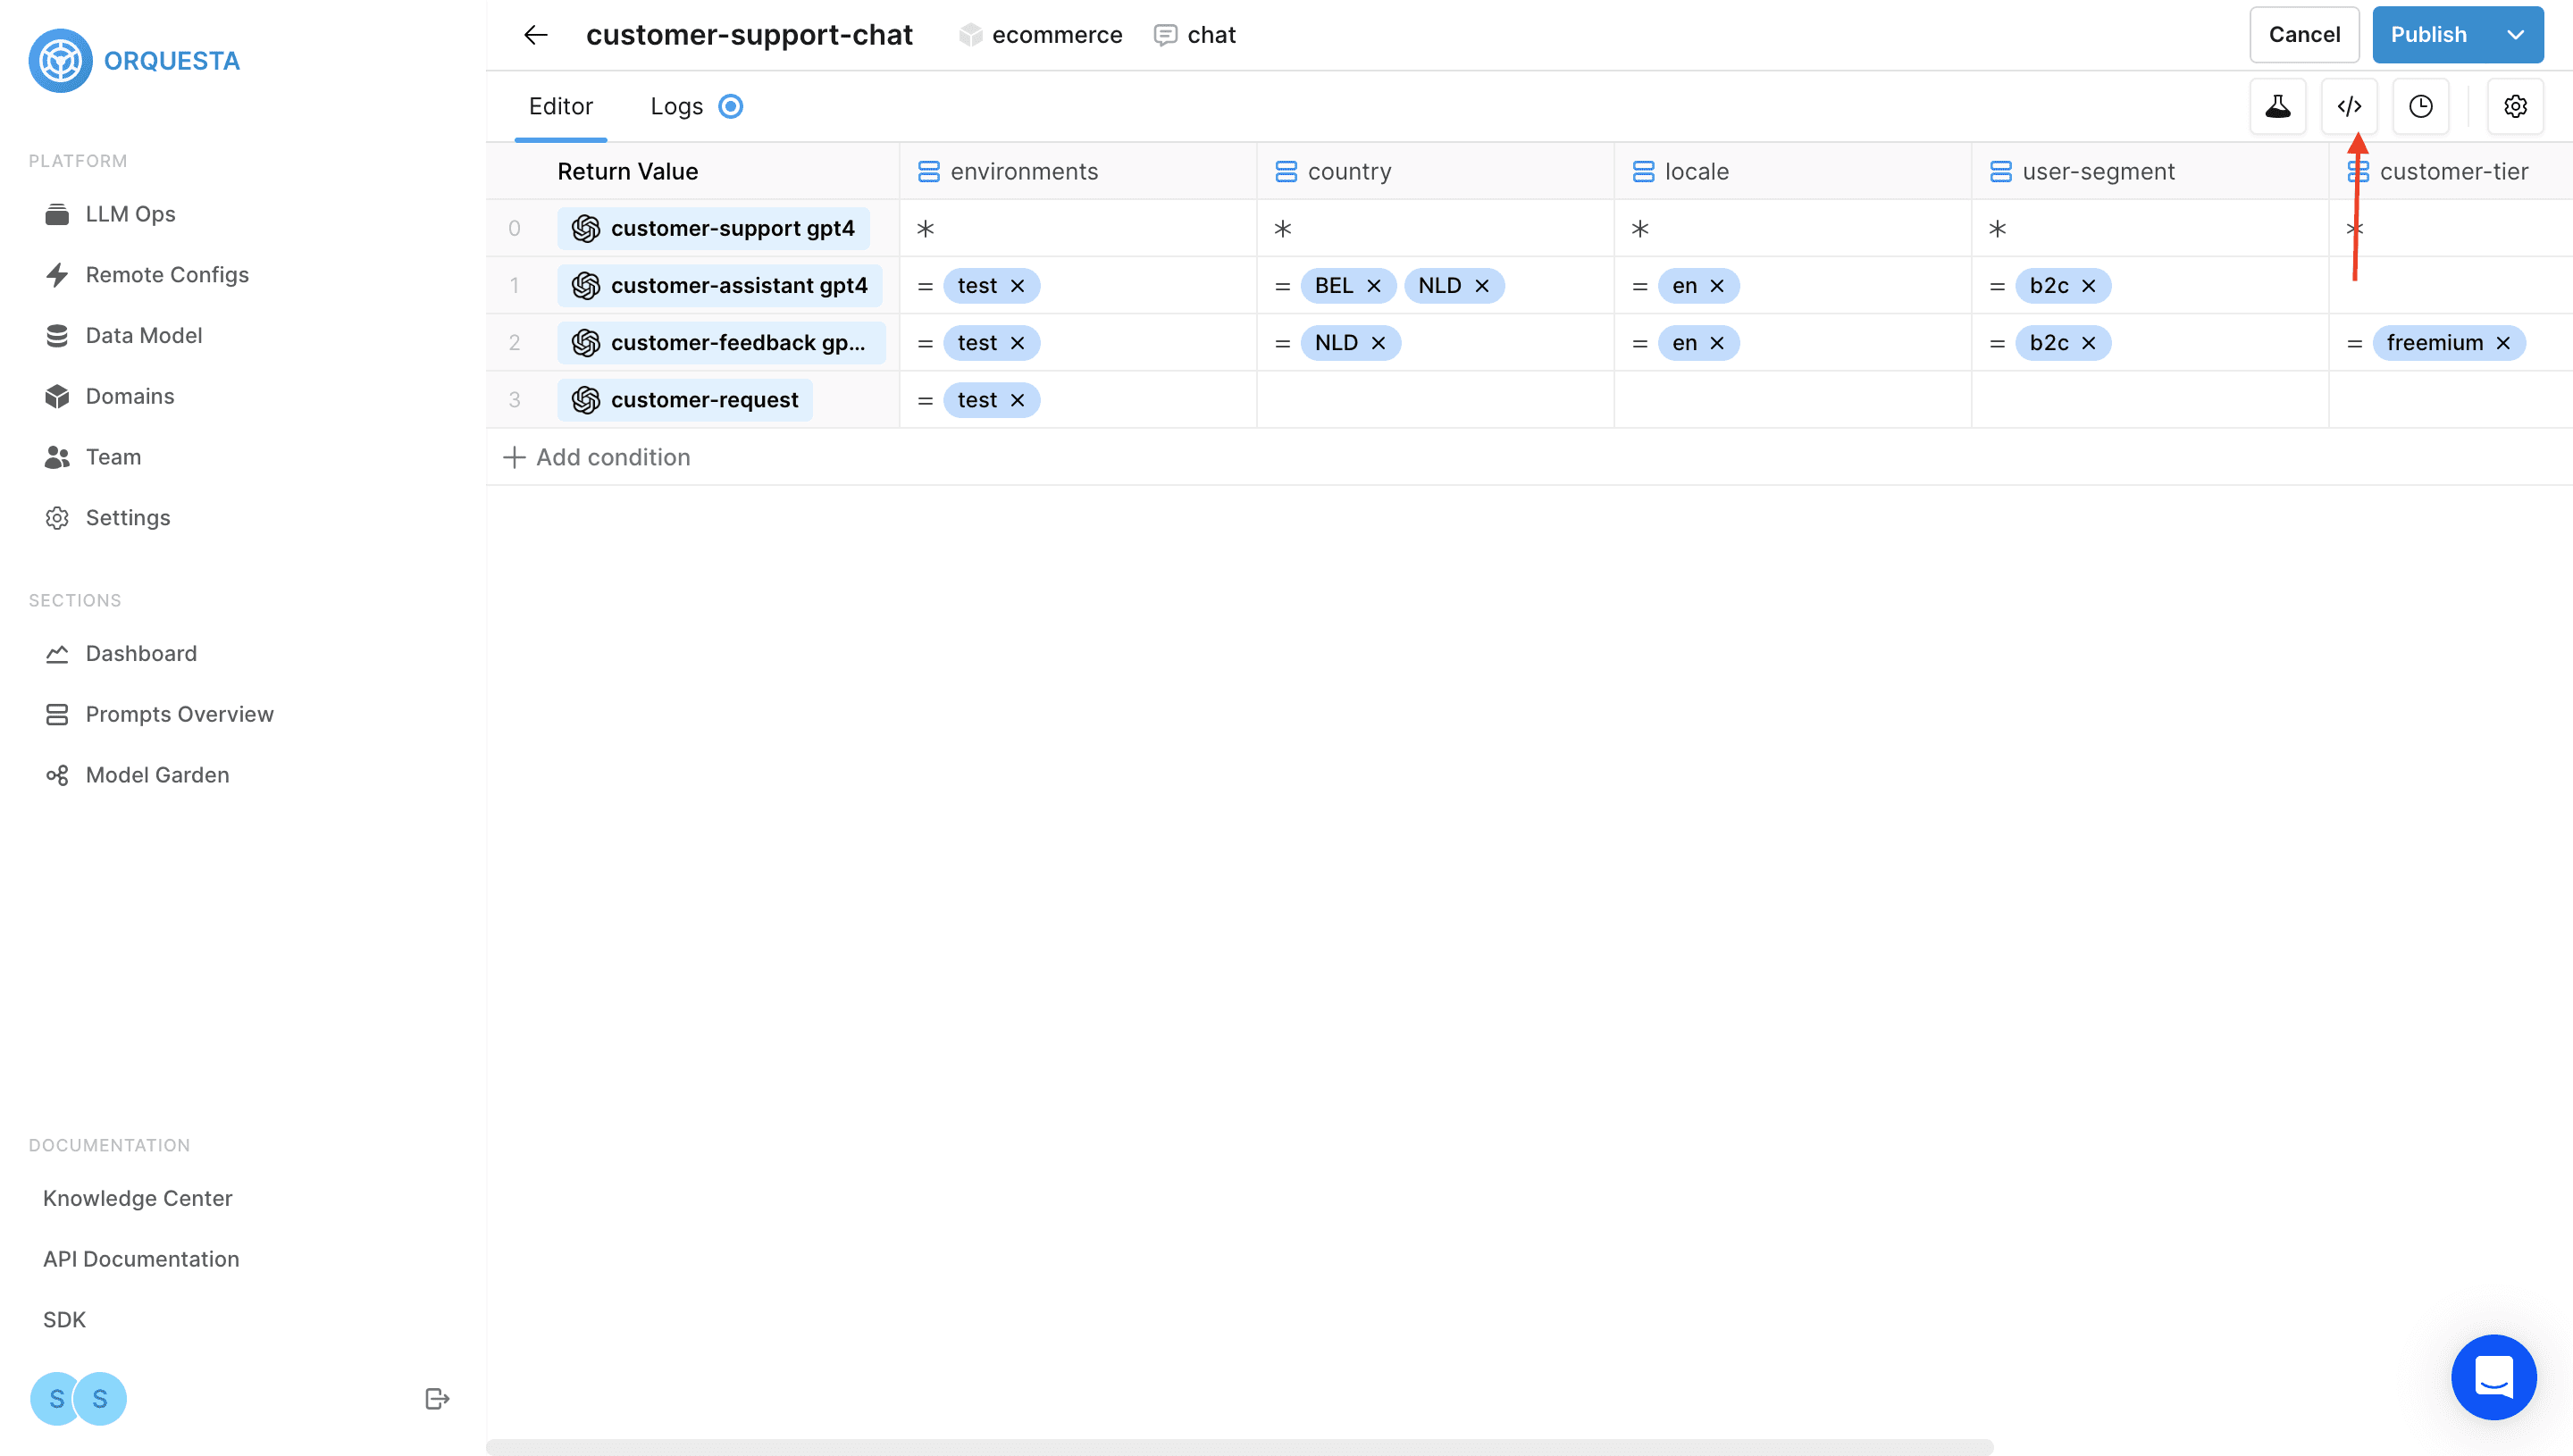Remove test tag from customer-request row
This screenshot has height=1456, width=2573.
coord(1017,400)
